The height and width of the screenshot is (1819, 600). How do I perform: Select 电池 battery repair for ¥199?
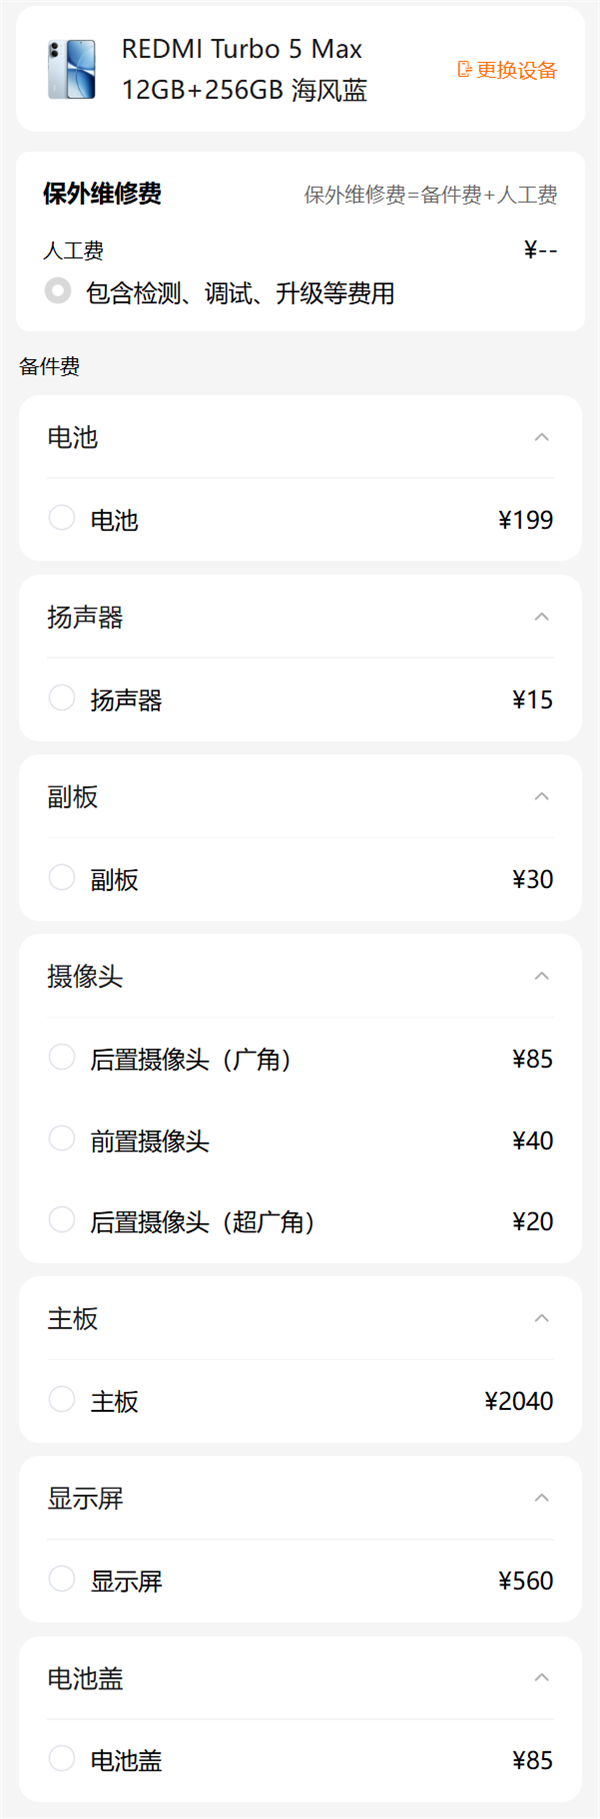61,517
